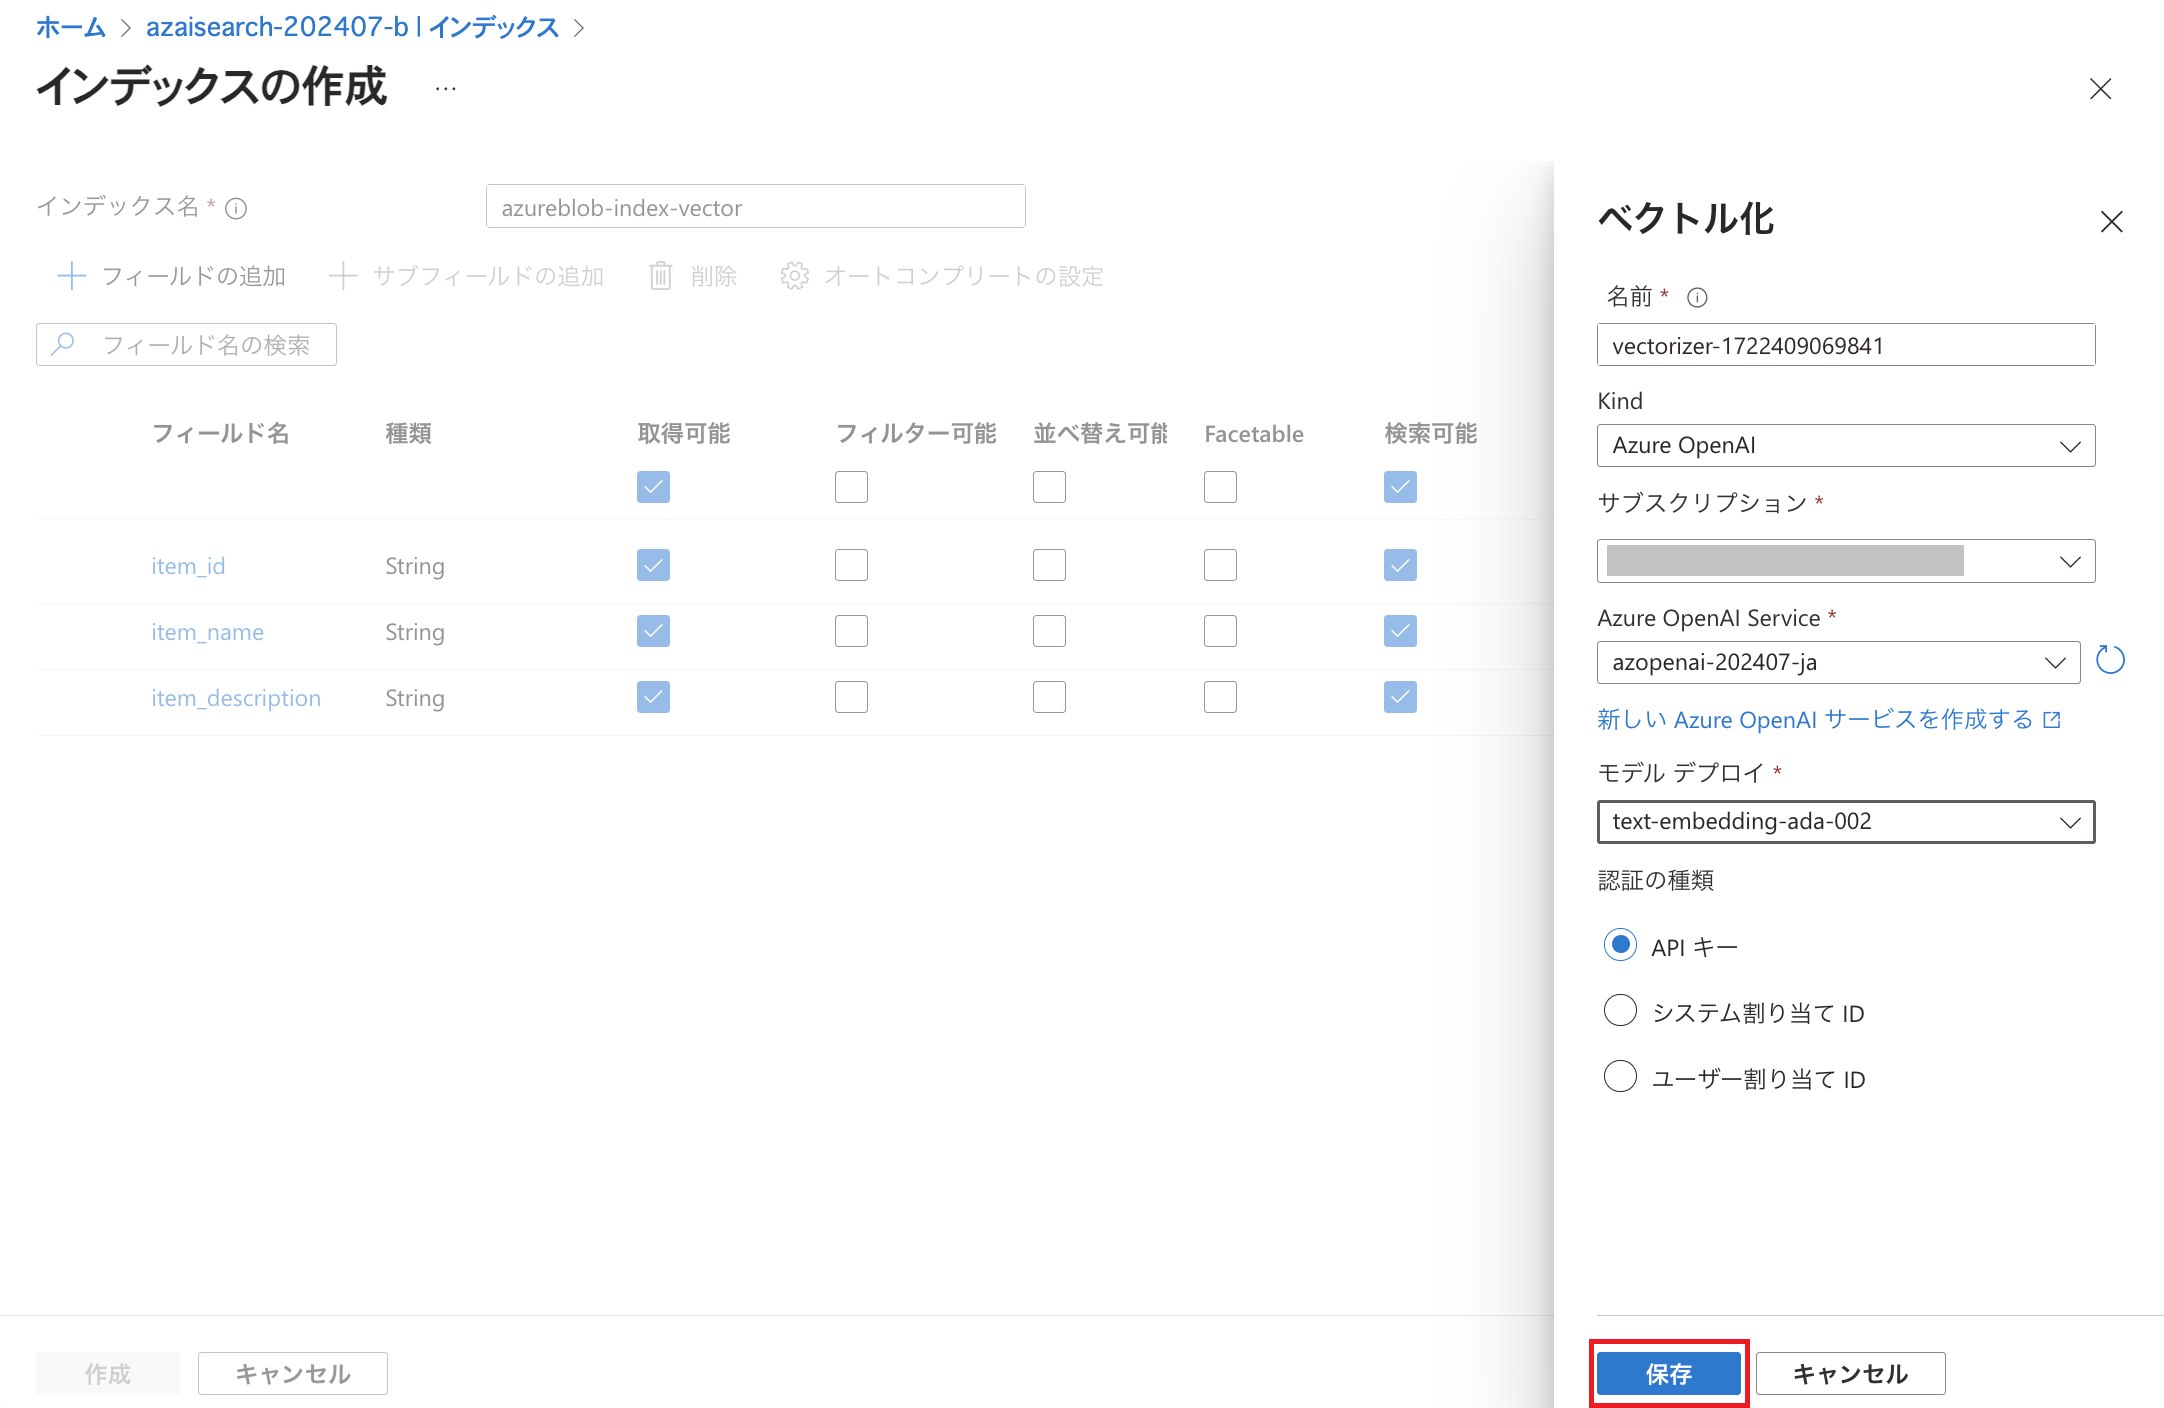
Task: Toggle 検索可能 checkbox for item_description
Action: pos(1400,697)
